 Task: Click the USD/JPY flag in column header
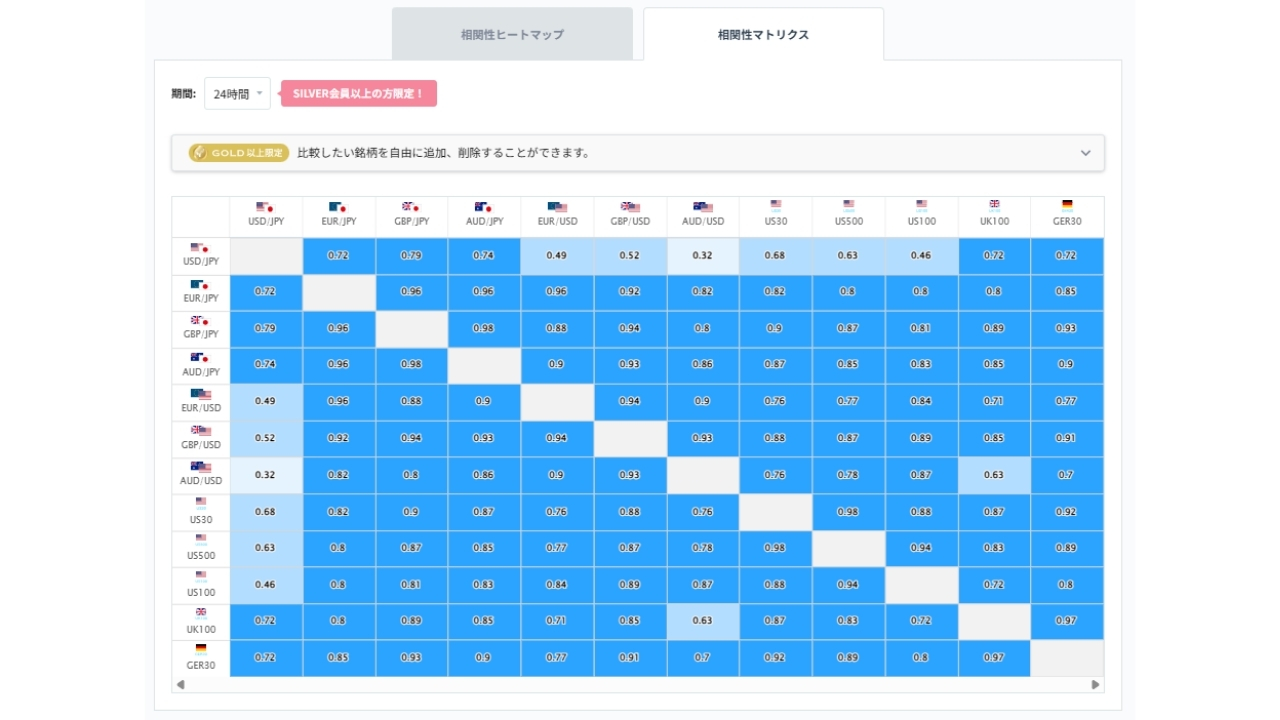(x=266, y=207)
